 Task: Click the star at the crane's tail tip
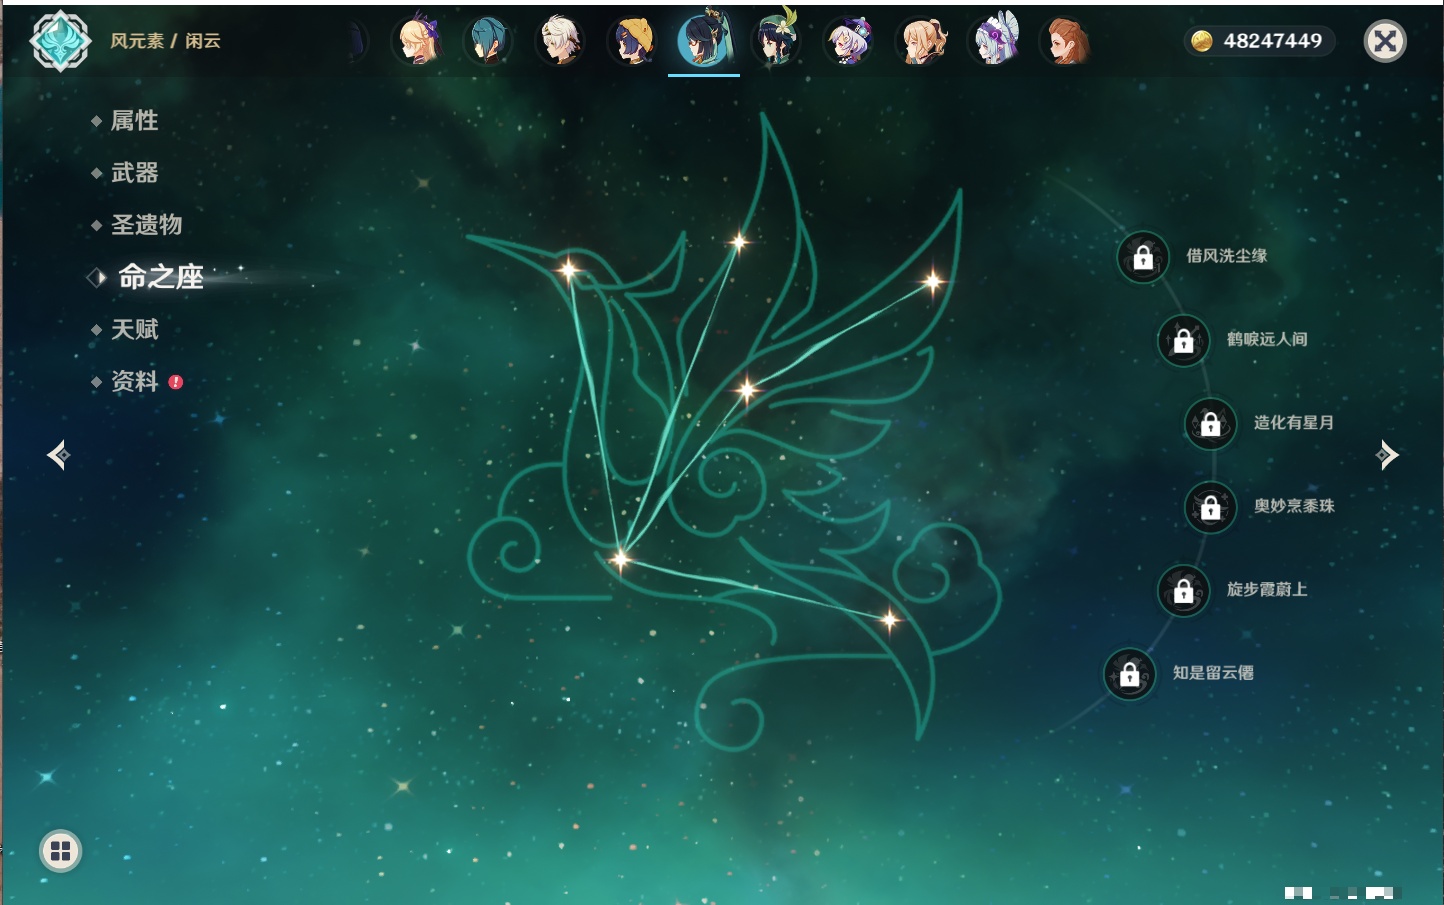point(889,621)
